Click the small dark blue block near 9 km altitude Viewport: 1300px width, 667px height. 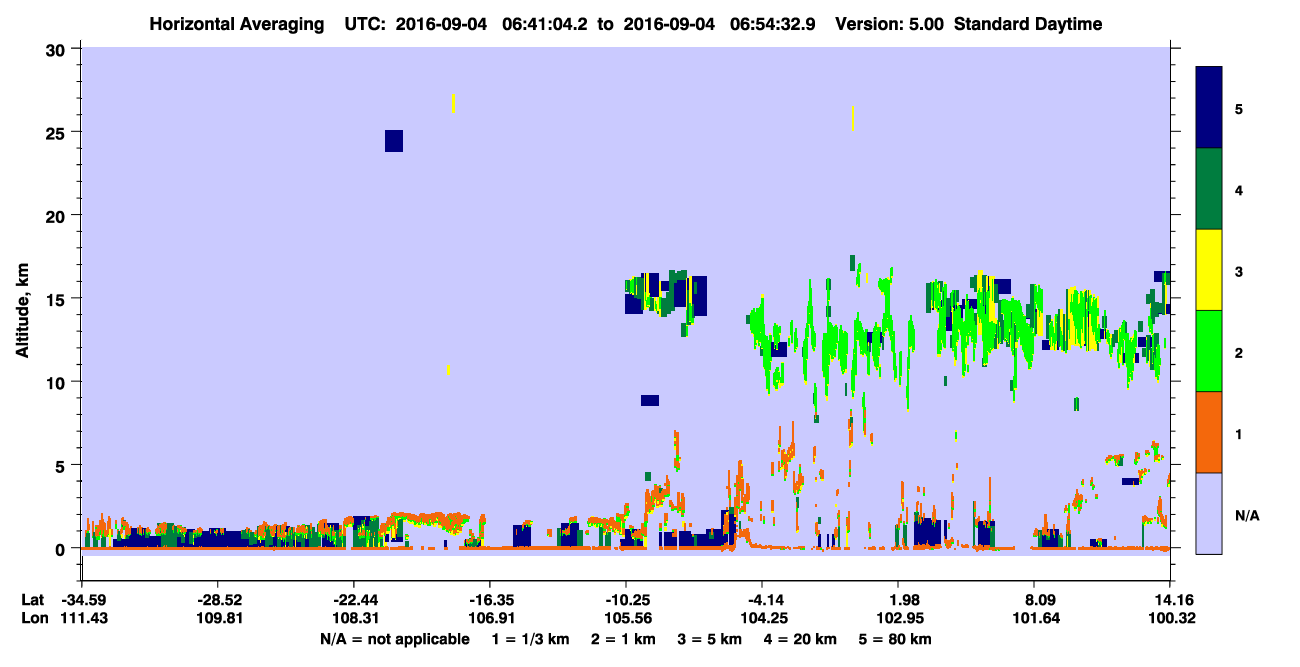click(x=650, y=400)
